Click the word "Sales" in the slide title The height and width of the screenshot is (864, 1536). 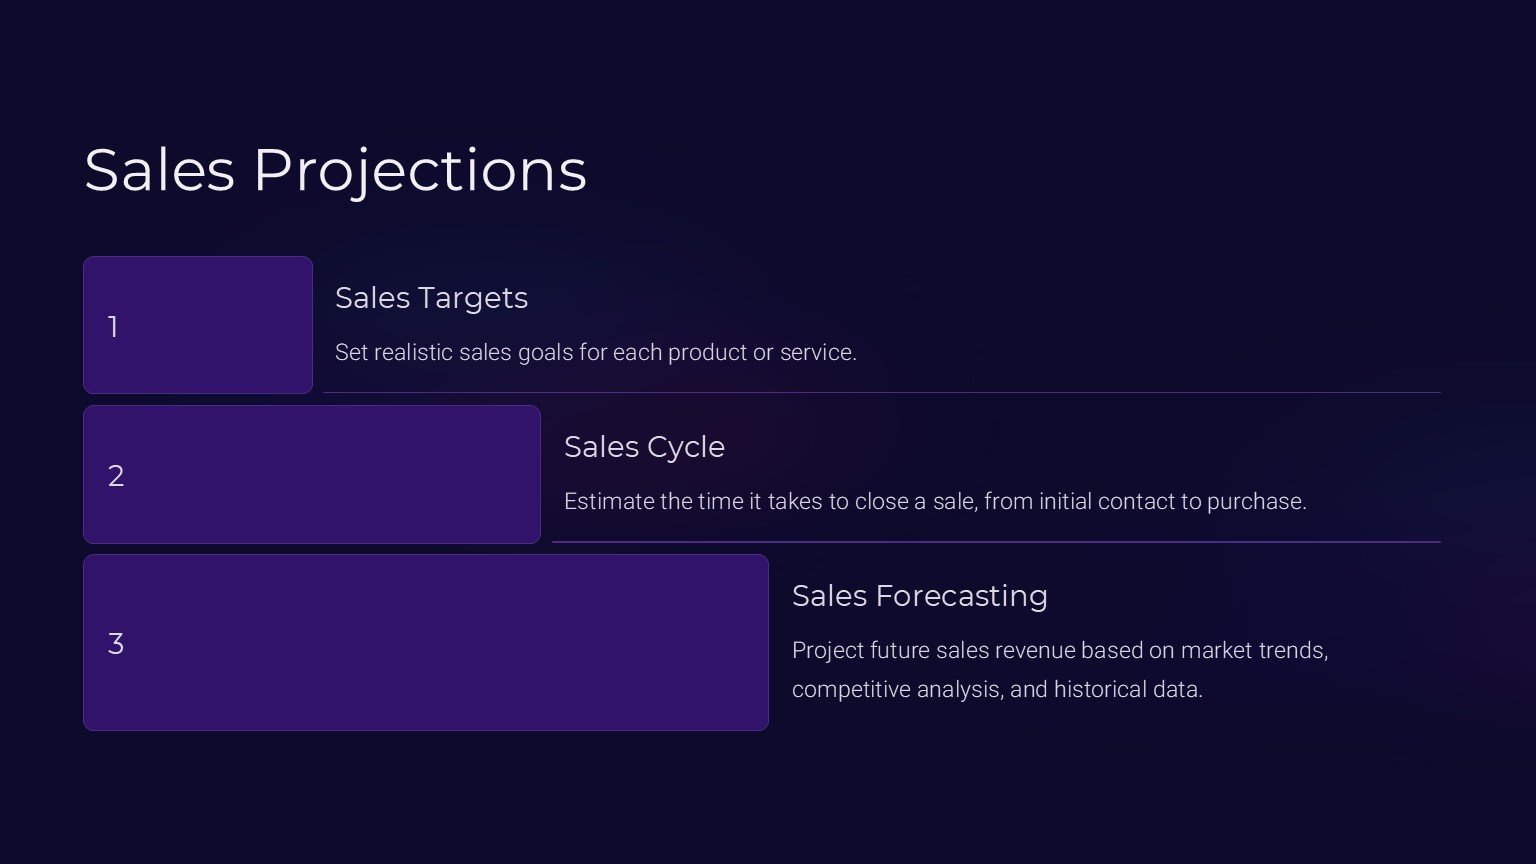159,170
